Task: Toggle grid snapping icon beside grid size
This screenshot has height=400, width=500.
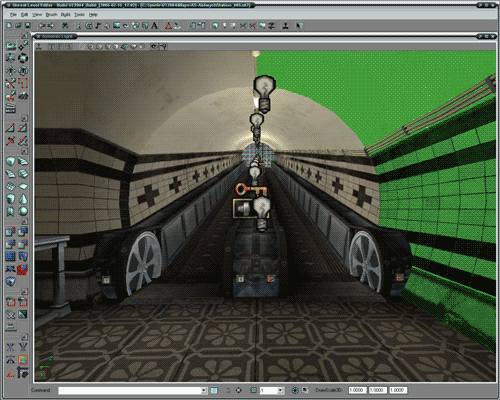Action: pos(254,390)
